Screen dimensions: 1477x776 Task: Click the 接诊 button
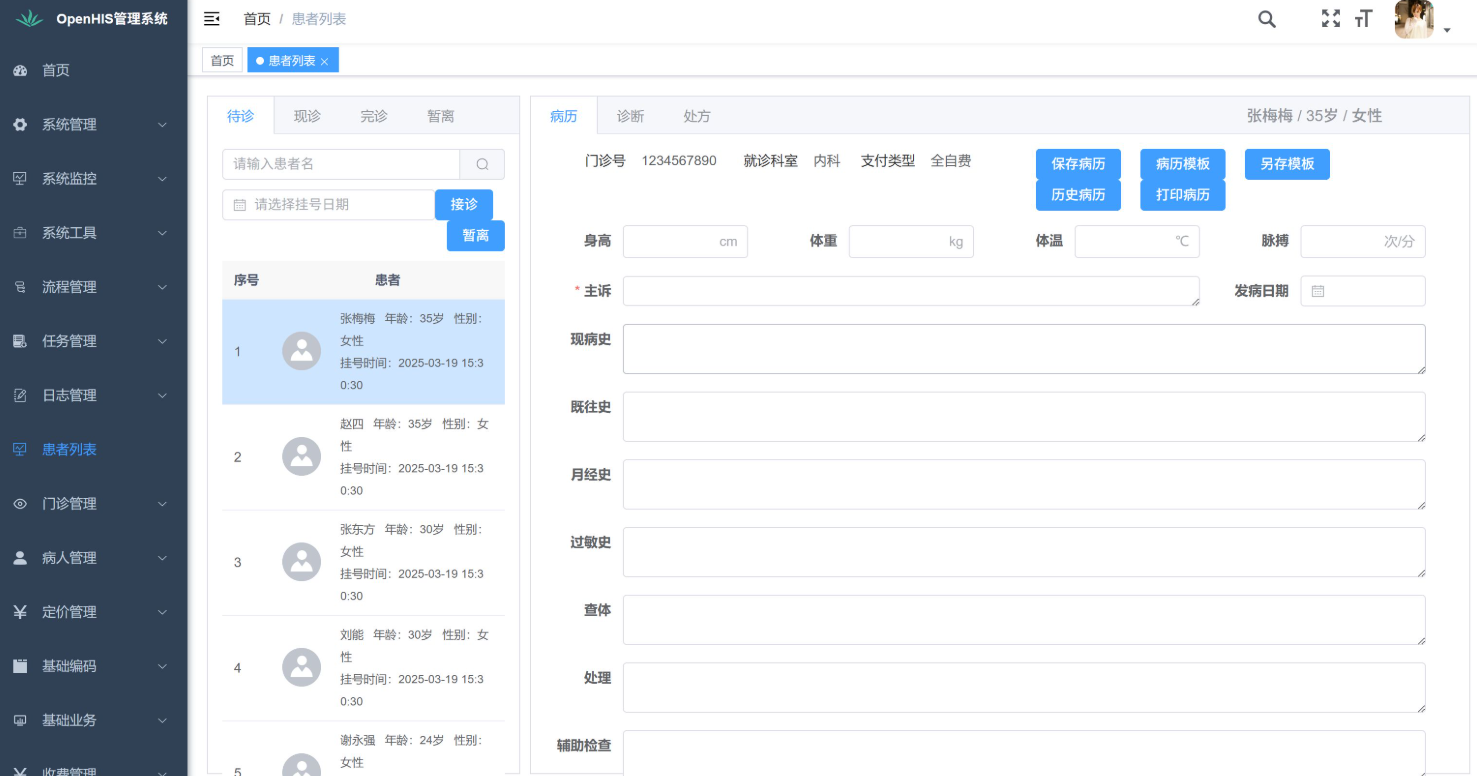point(464,205)
